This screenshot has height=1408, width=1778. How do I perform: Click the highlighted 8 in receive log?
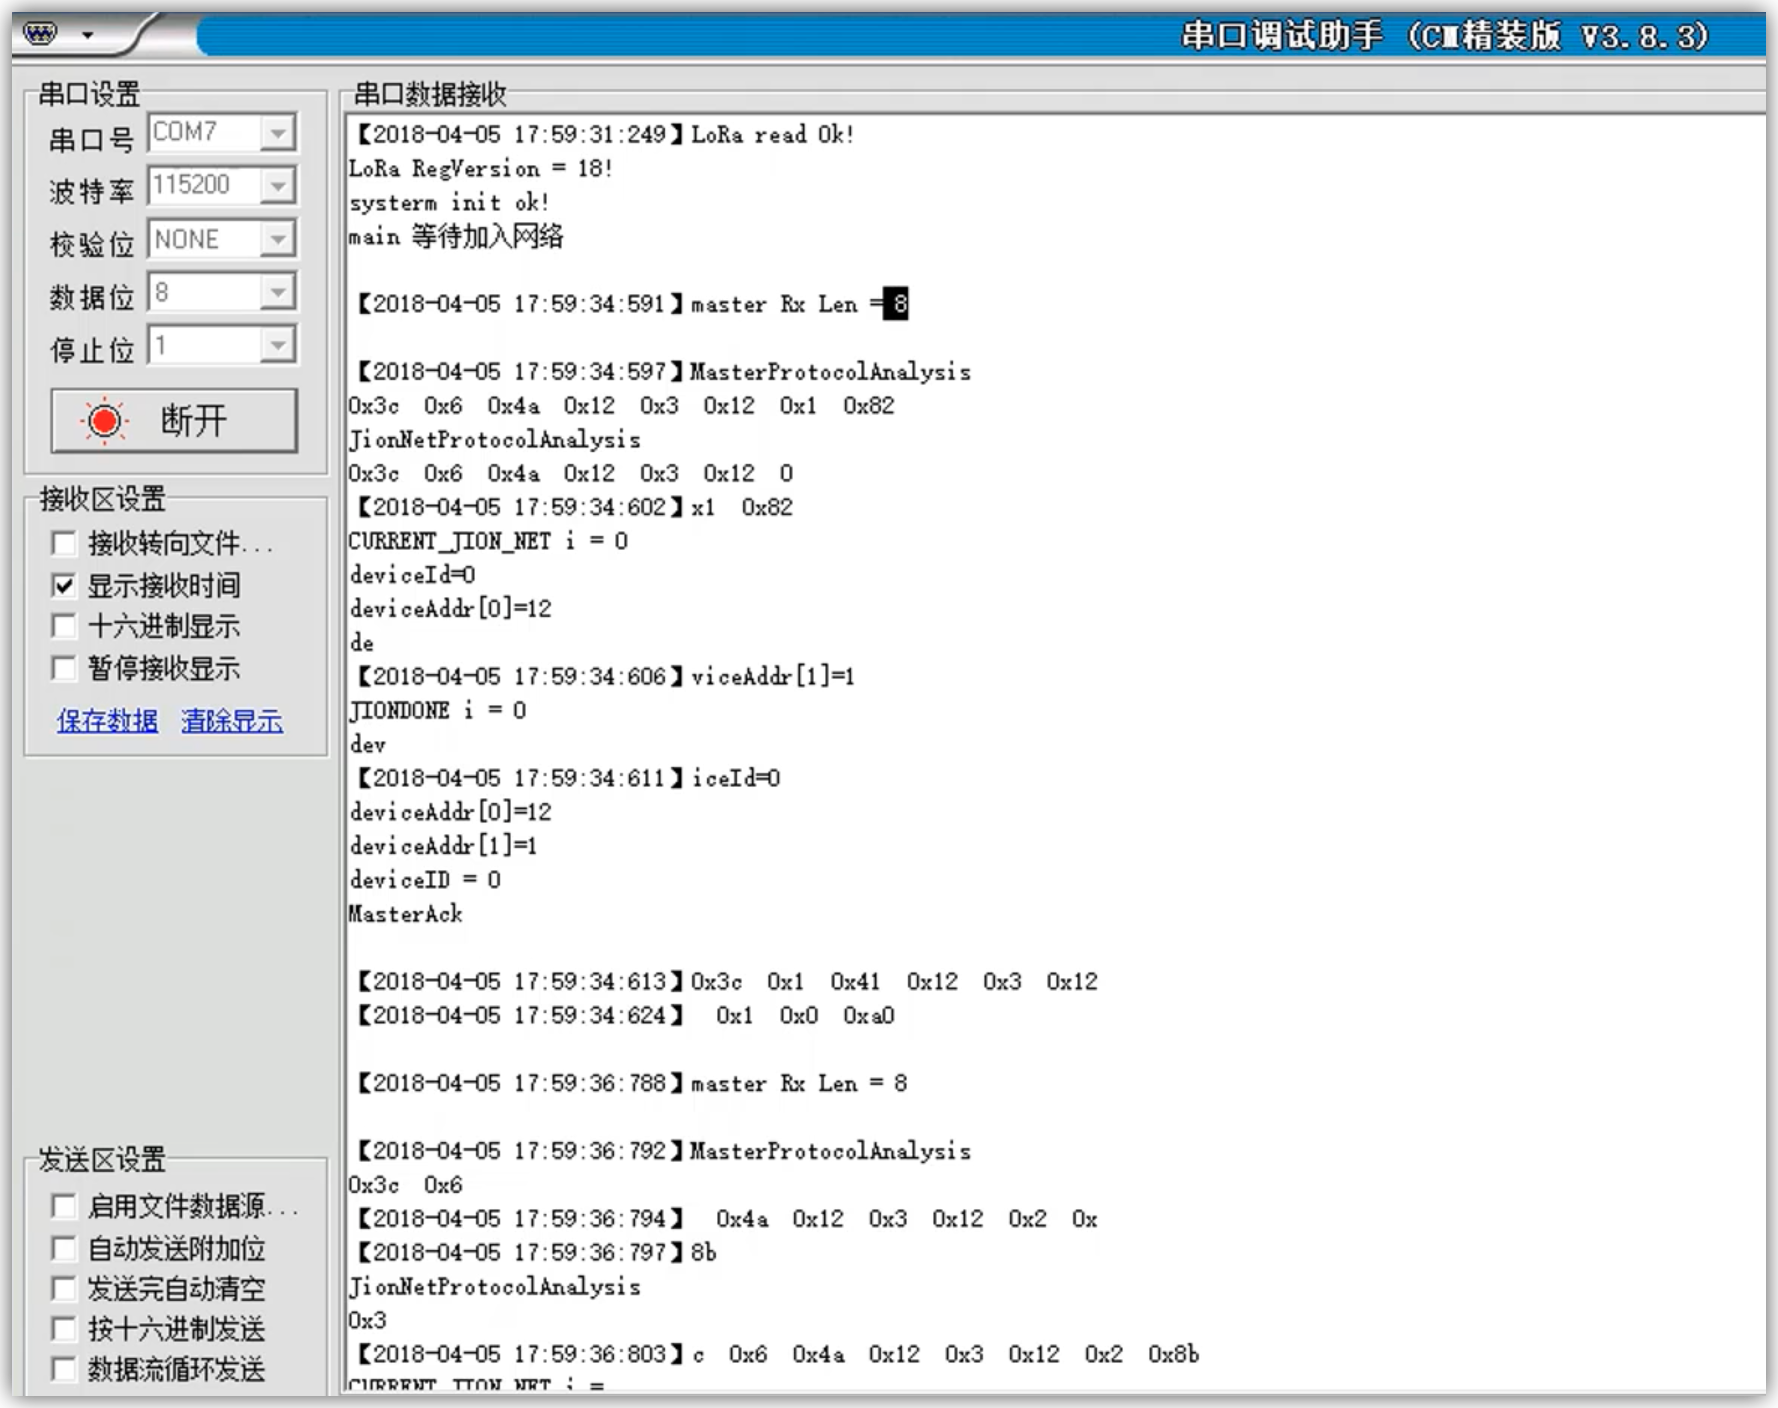click(899, 304)
